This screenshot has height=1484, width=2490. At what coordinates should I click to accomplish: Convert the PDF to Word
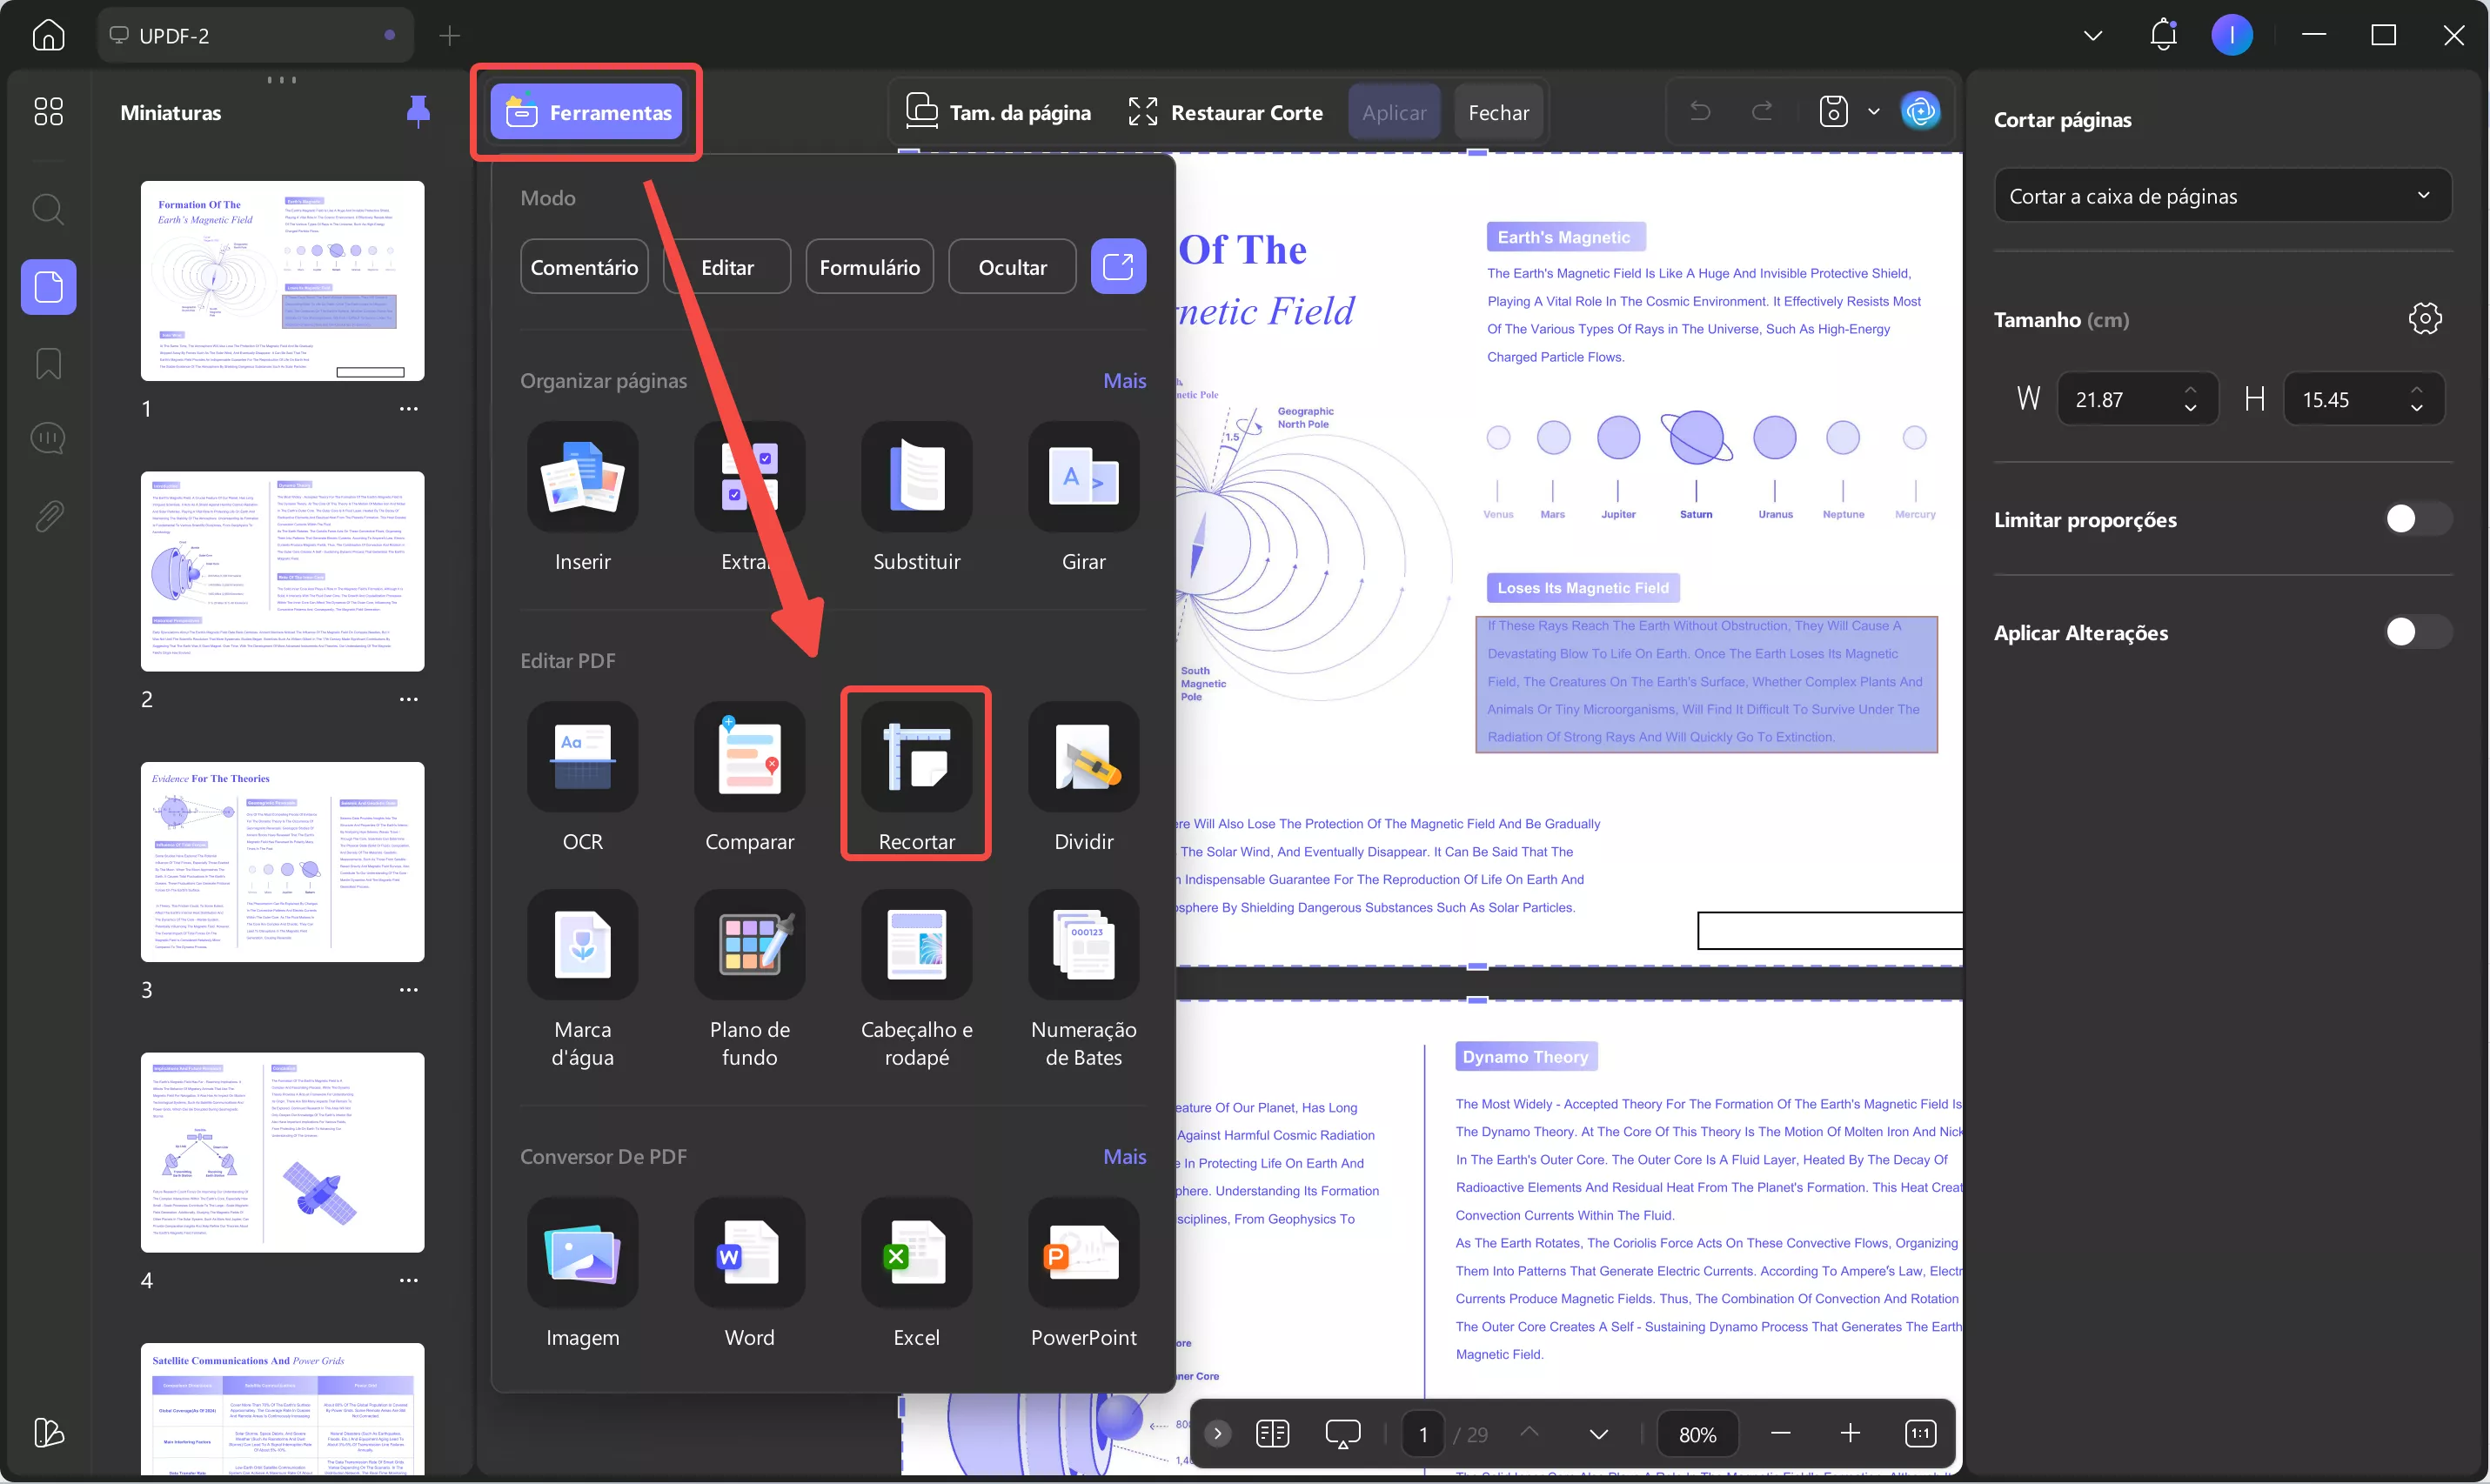click(x=749, y=1254)
